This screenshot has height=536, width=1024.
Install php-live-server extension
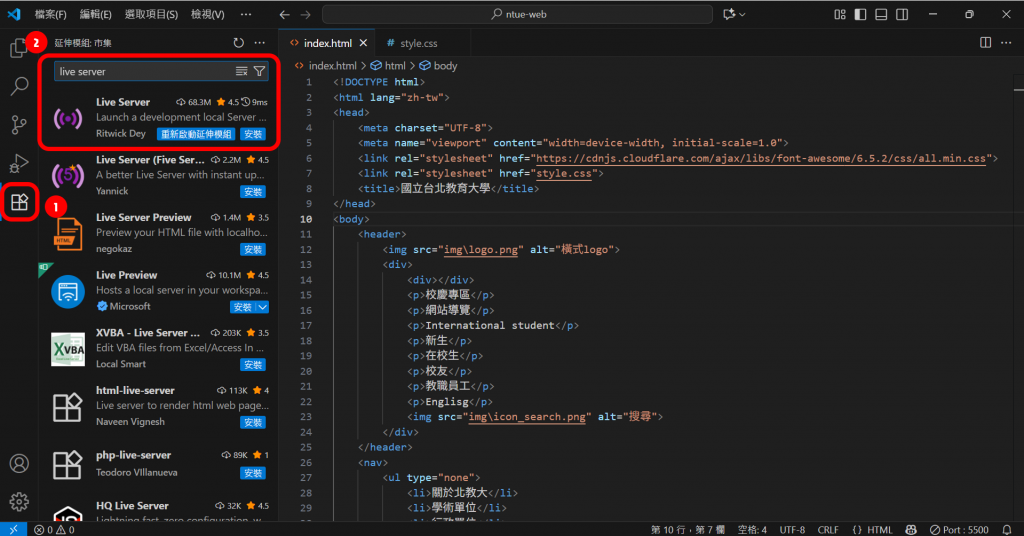pos(253,473)
